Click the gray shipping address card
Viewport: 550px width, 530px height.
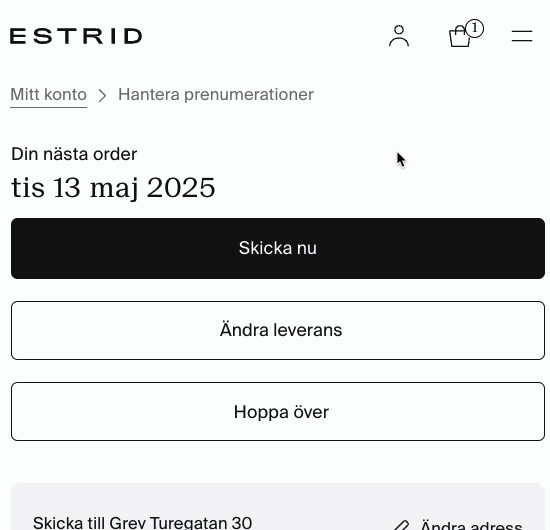tap(278, 506)
